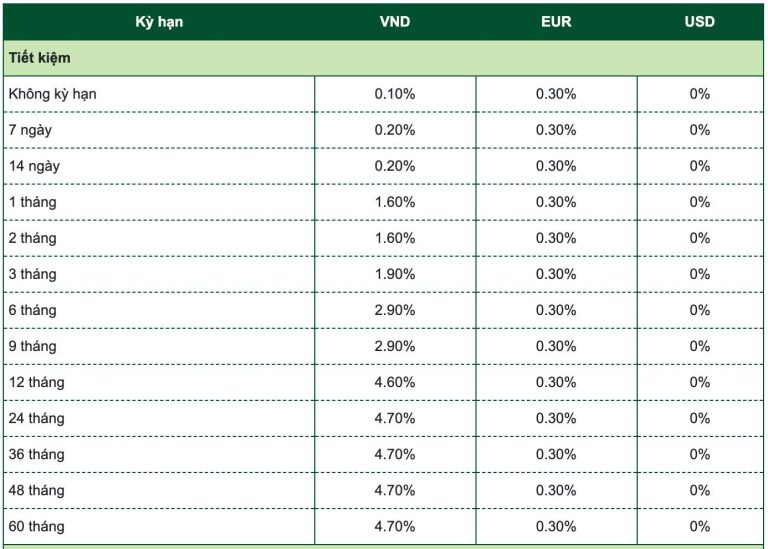The width and height of the screenshot is (768, 549).
Task: Click the 4.60% VND rate cell
Action: tap(395, 382)
